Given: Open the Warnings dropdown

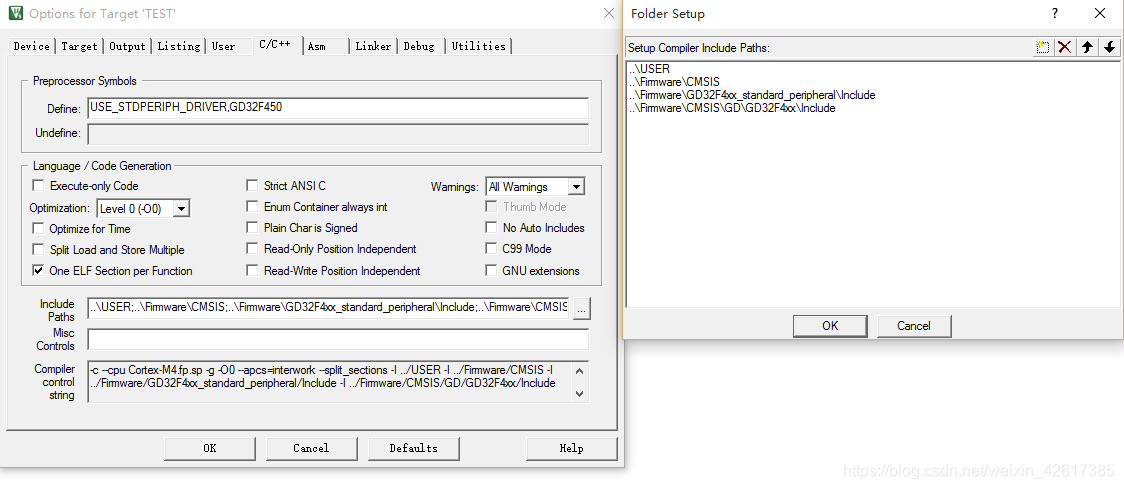Looking at the screenshot, I should pos(576,186).
